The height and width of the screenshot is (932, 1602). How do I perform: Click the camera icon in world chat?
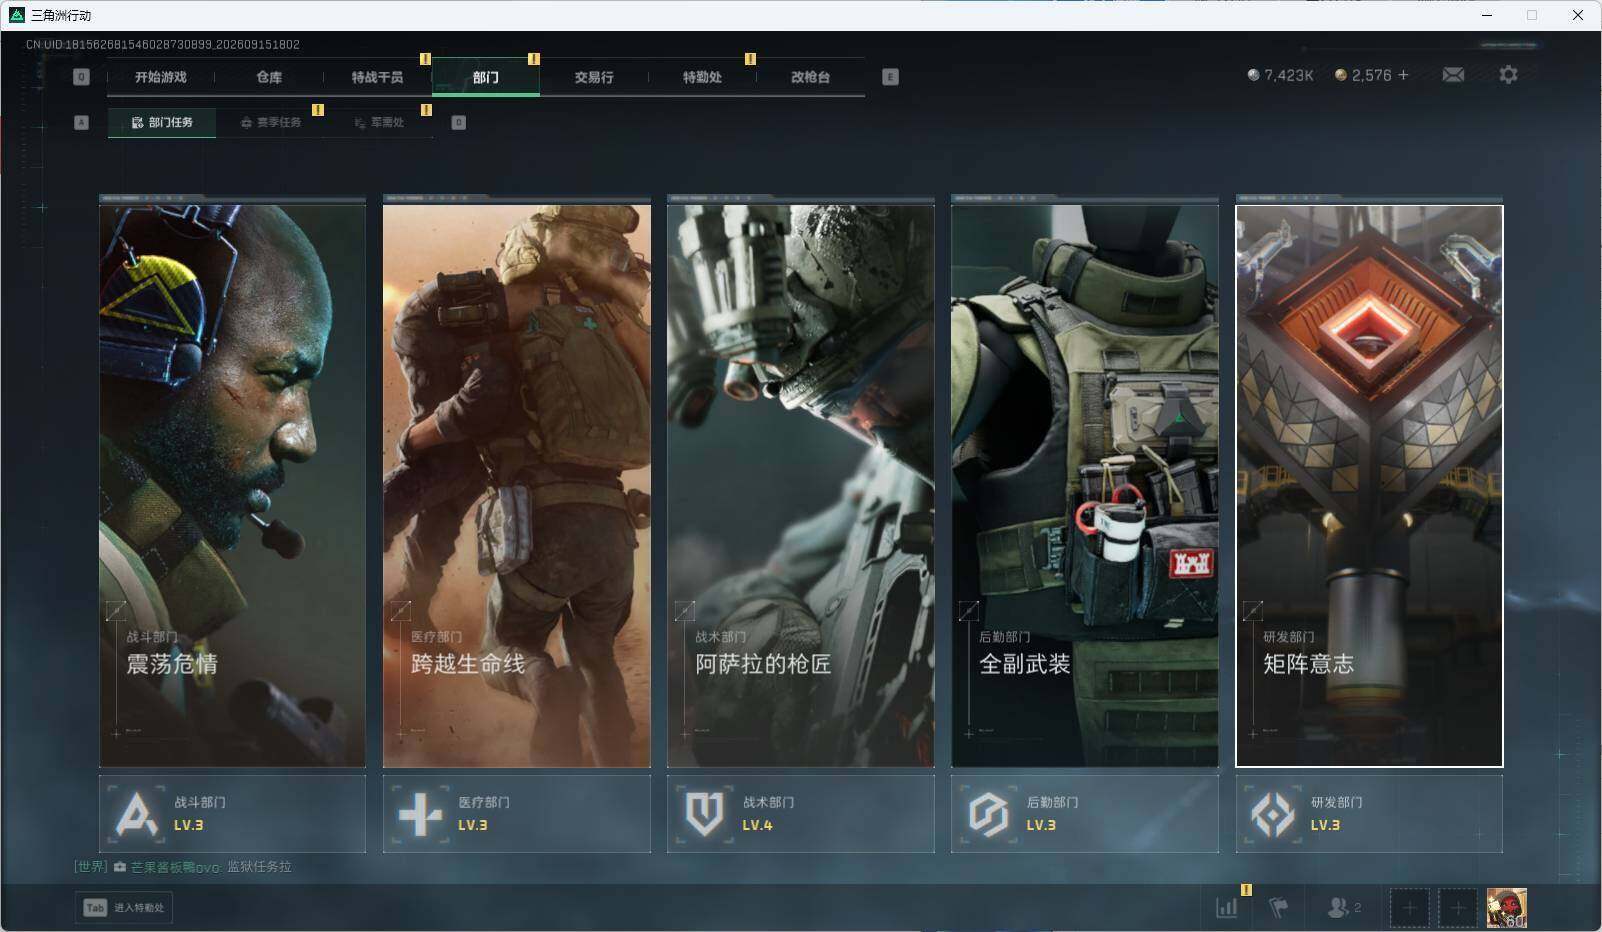click(120, 867)
